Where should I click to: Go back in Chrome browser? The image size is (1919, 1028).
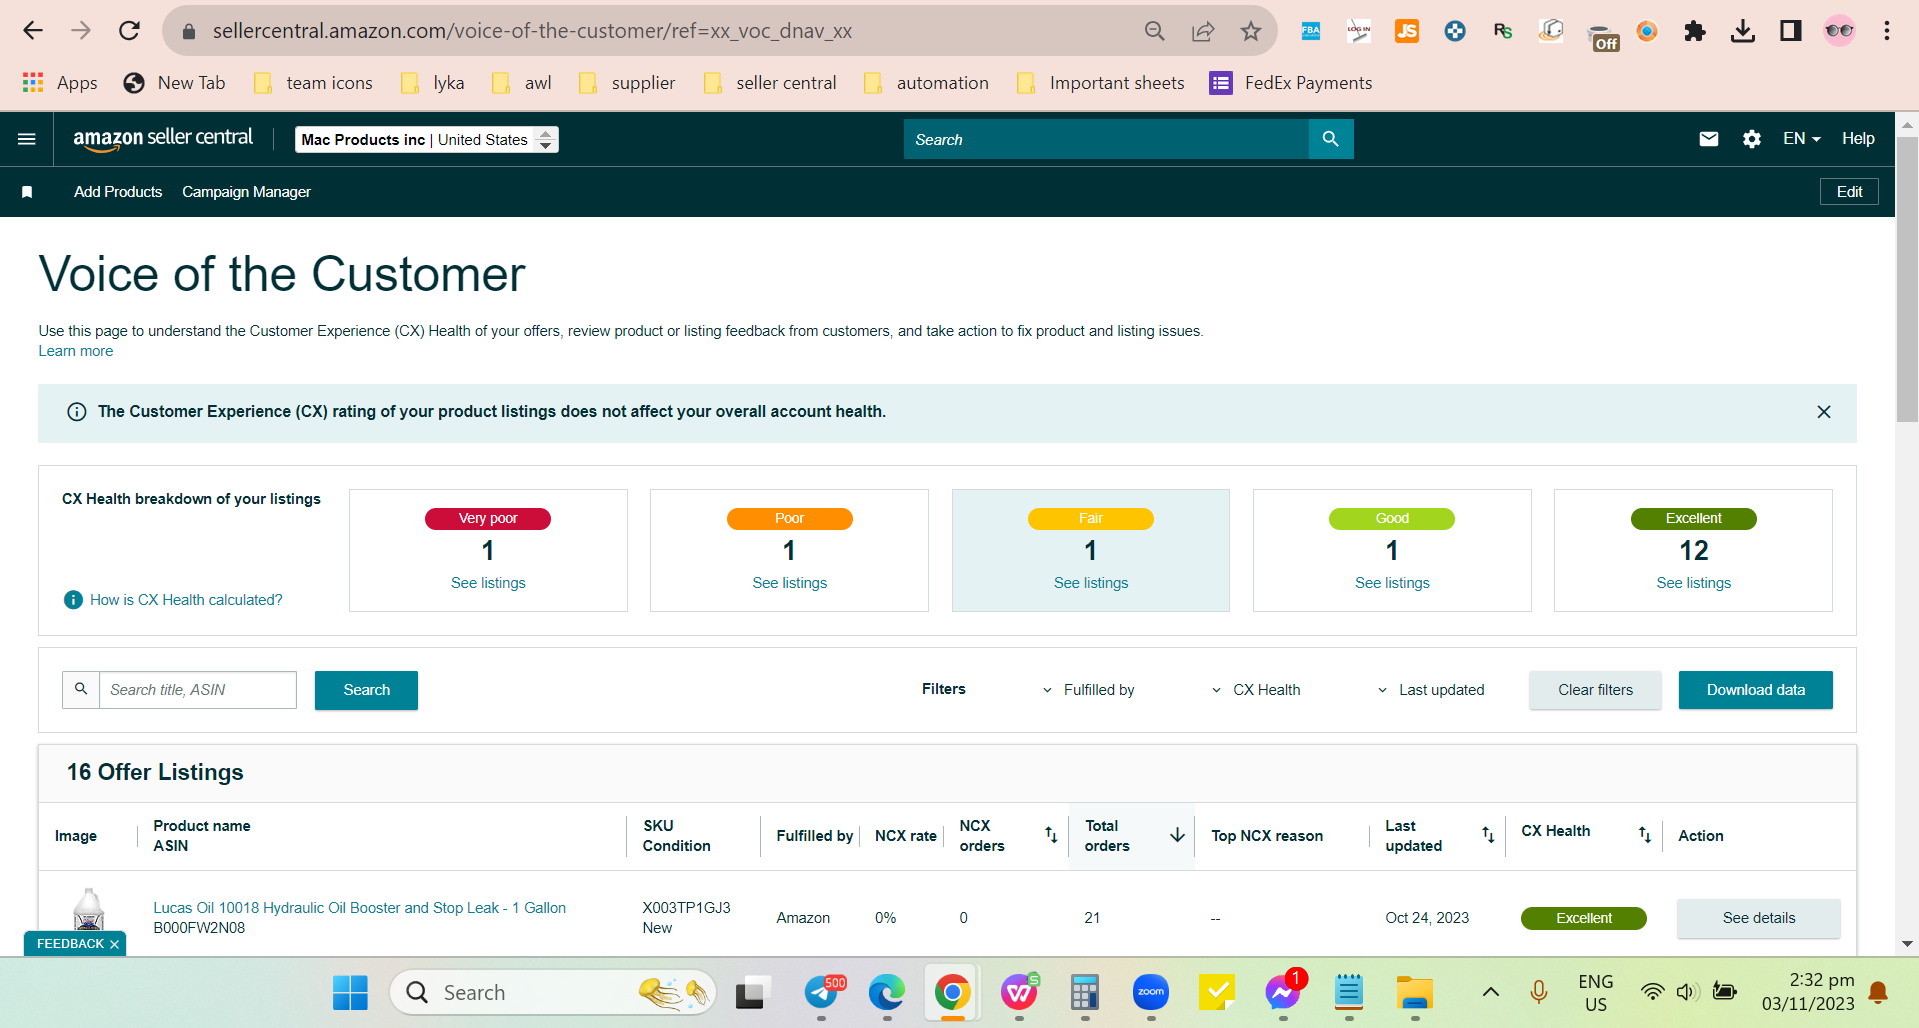click(33, 31)
